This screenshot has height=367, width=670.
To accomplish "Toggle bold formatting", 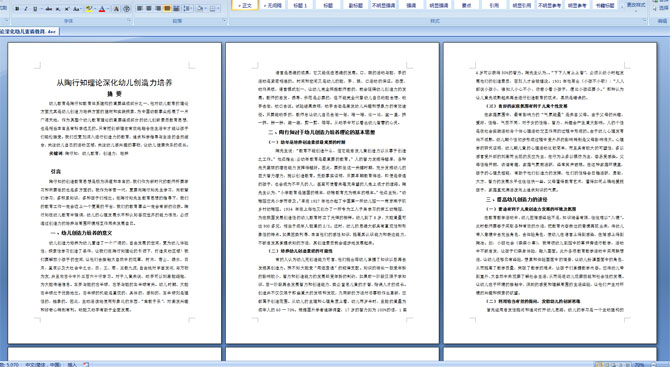I will [17, 9].
